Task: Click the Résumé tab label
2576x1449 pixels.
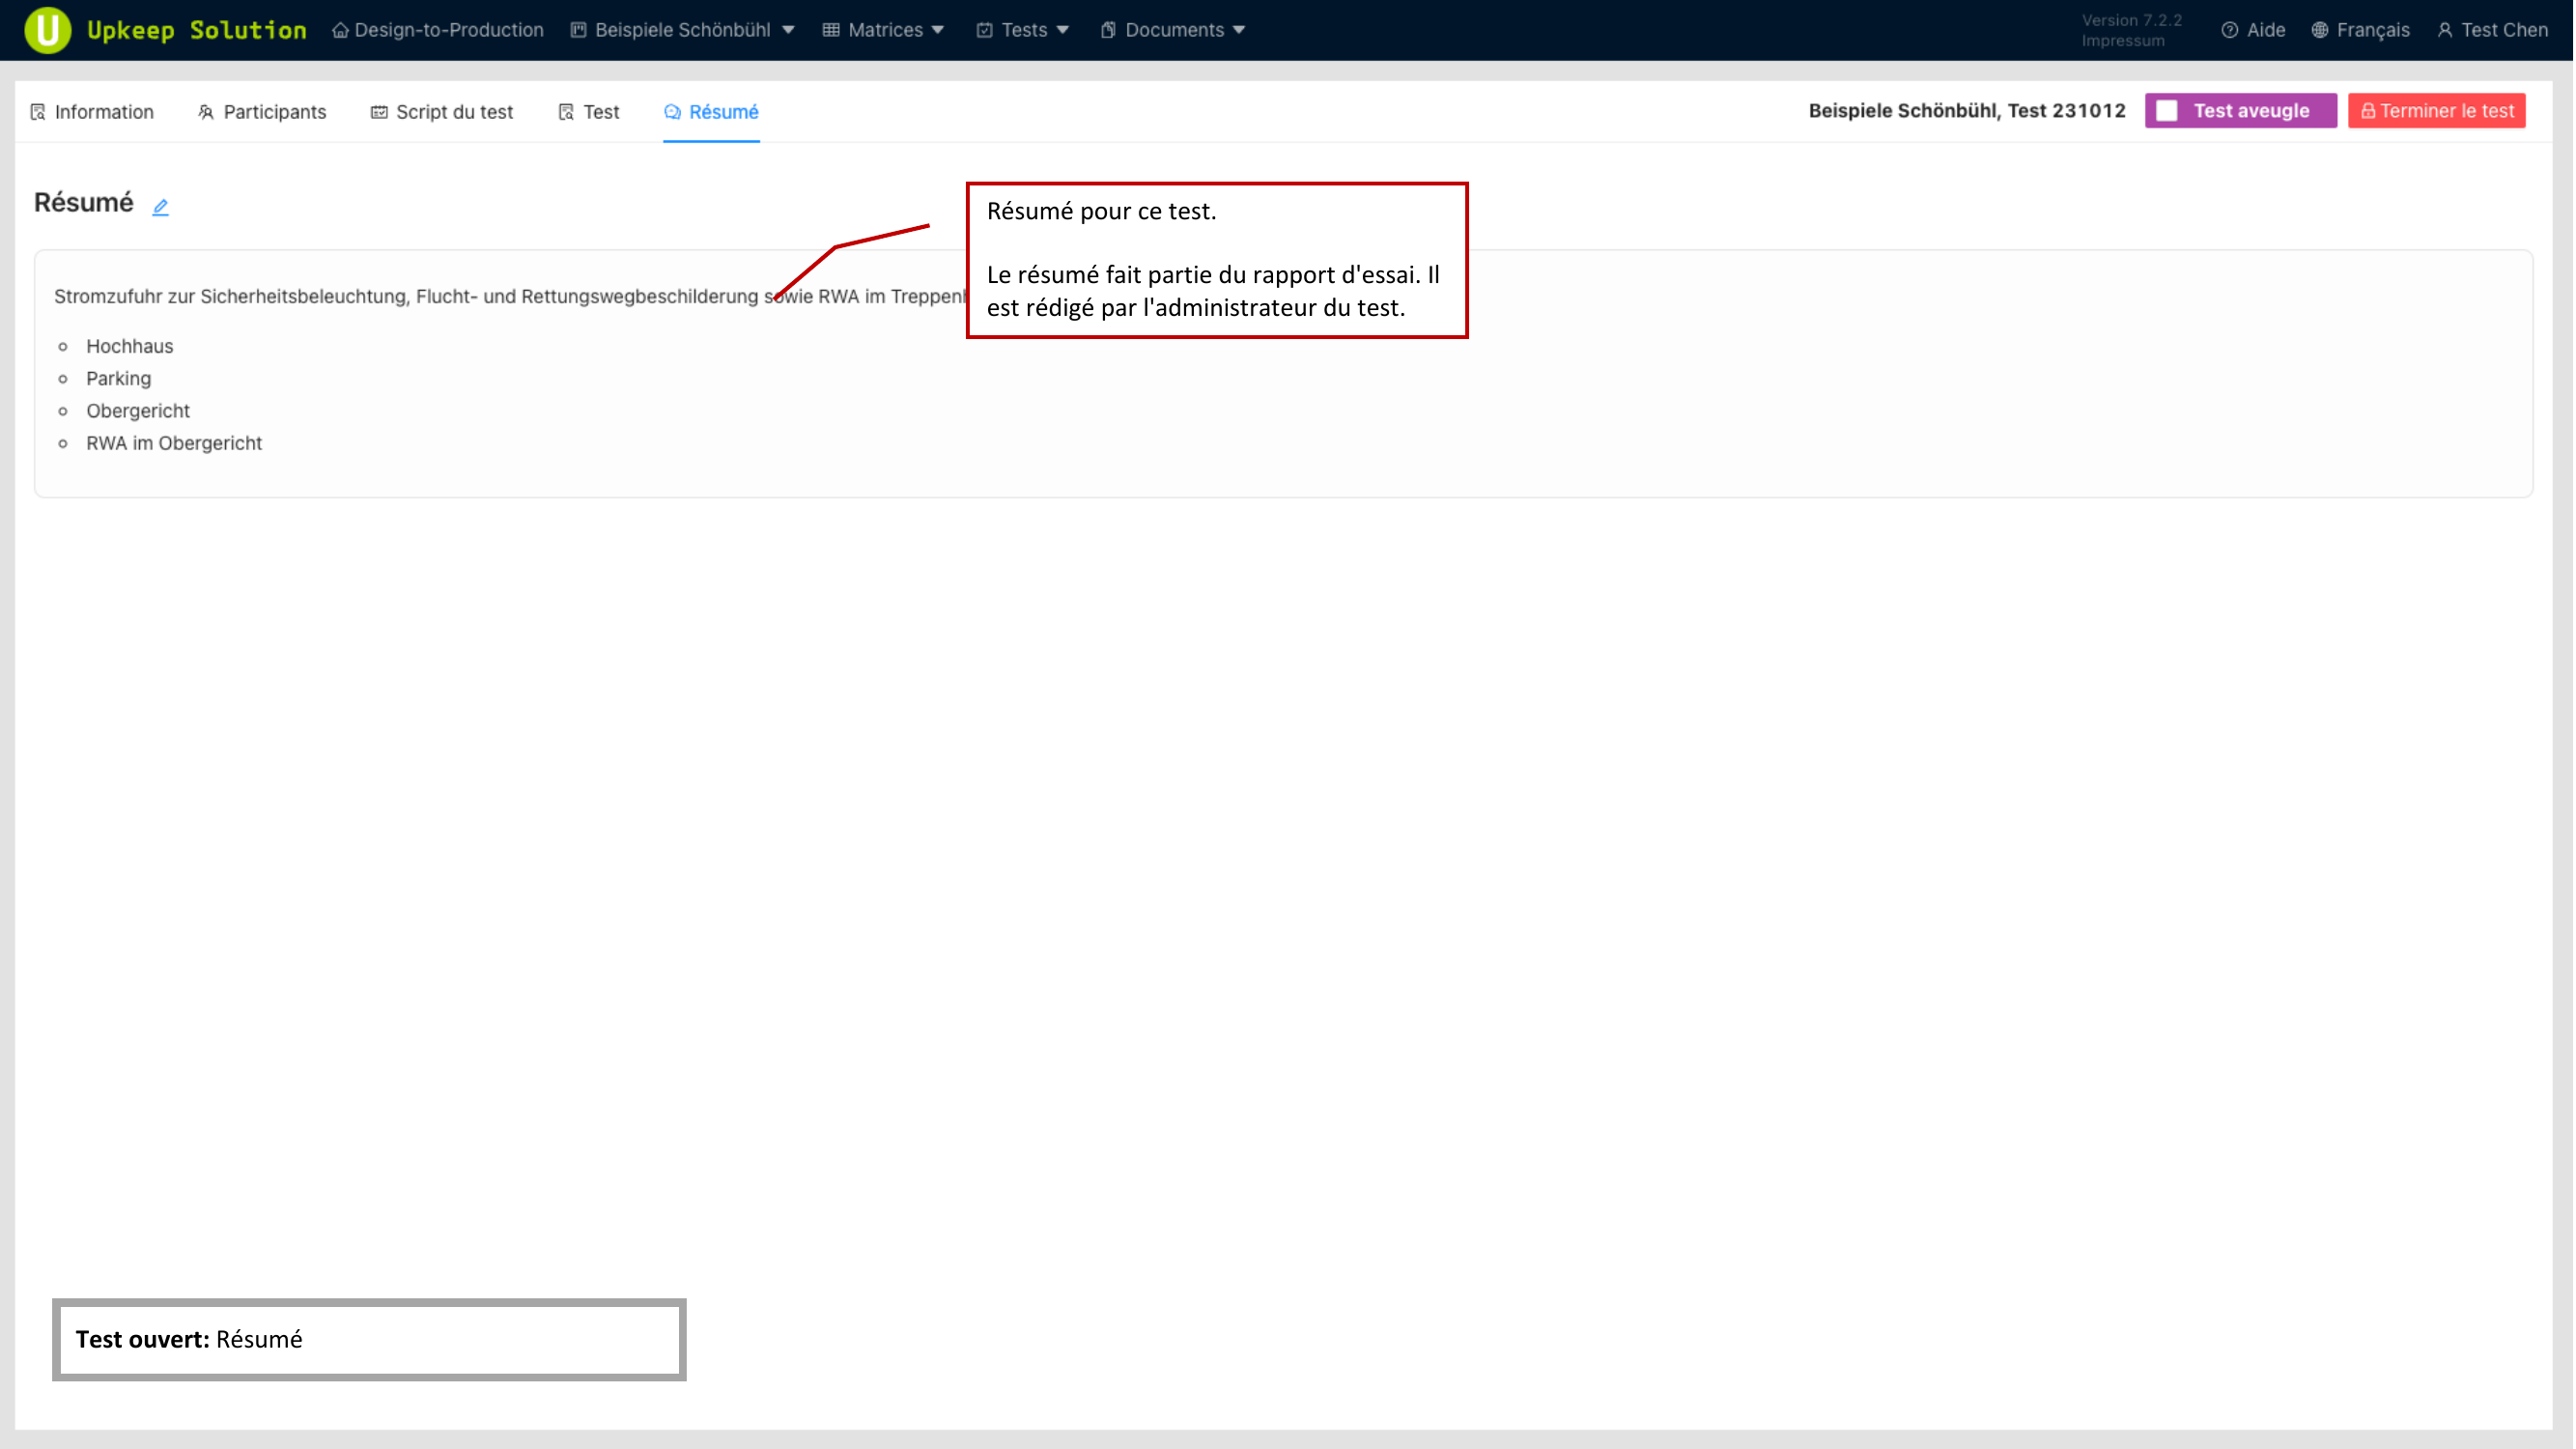Action: (723, 112)
